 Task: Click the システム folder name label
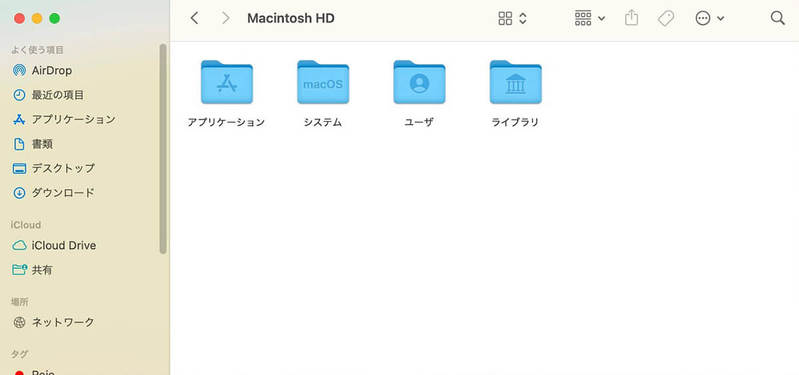click(323, 122)
